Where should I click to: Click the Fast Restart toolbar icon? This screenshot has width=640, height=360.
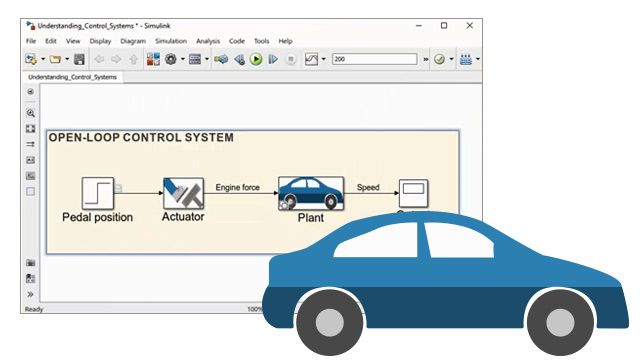pos(221,60)
